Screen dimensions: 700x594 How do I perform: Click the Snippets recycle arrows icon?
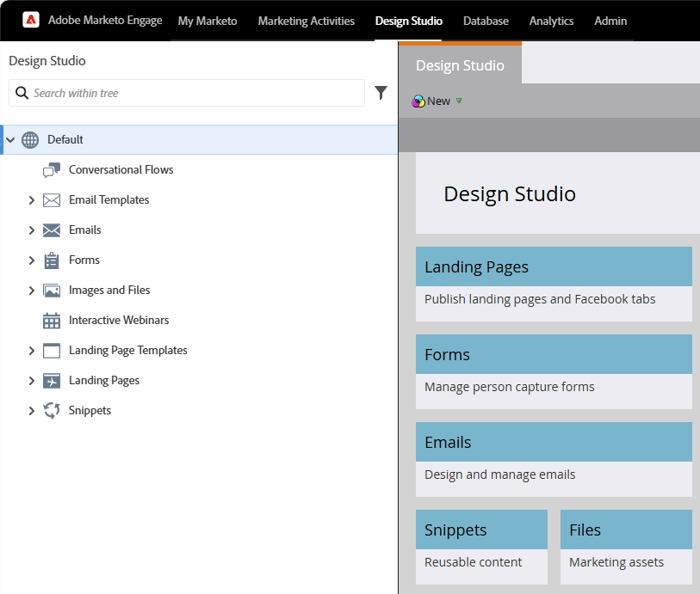coord(51,411)
